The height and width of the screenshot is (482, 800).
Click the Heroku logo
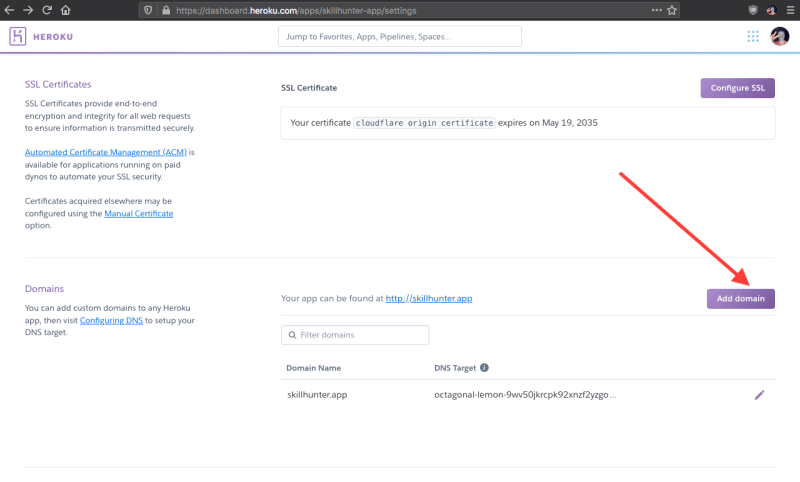pos(17,36)
